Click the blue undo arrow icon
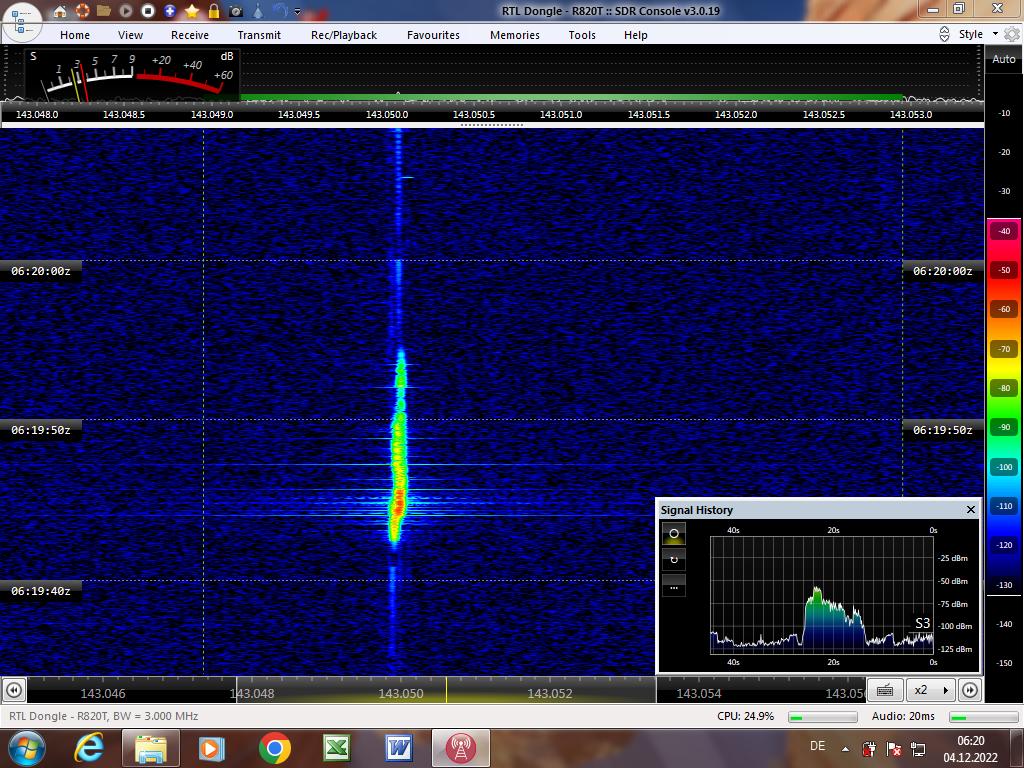Viewport: 1024px width, 768px height. click(x=280, y=11)
